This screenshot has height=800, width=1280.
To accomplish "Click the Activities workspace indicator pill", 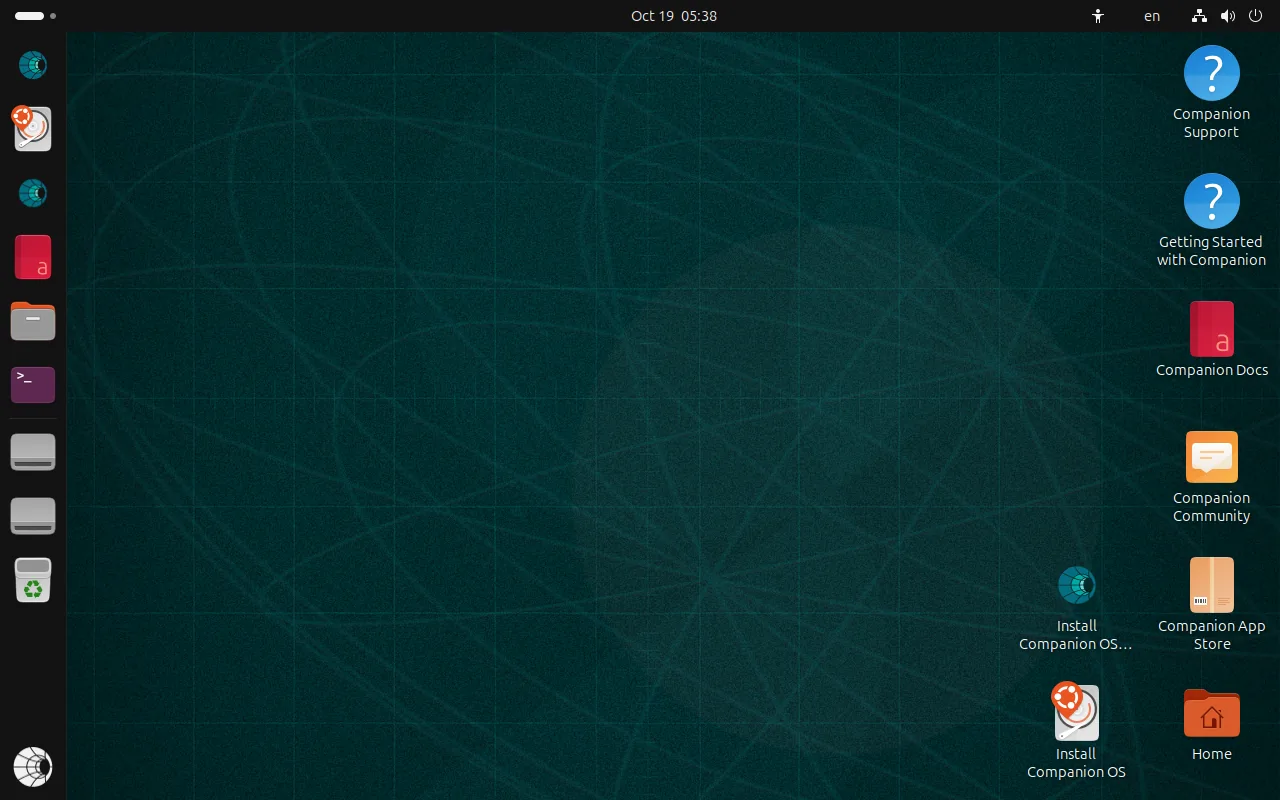I will pyautogui.click(x=30, y=16).
